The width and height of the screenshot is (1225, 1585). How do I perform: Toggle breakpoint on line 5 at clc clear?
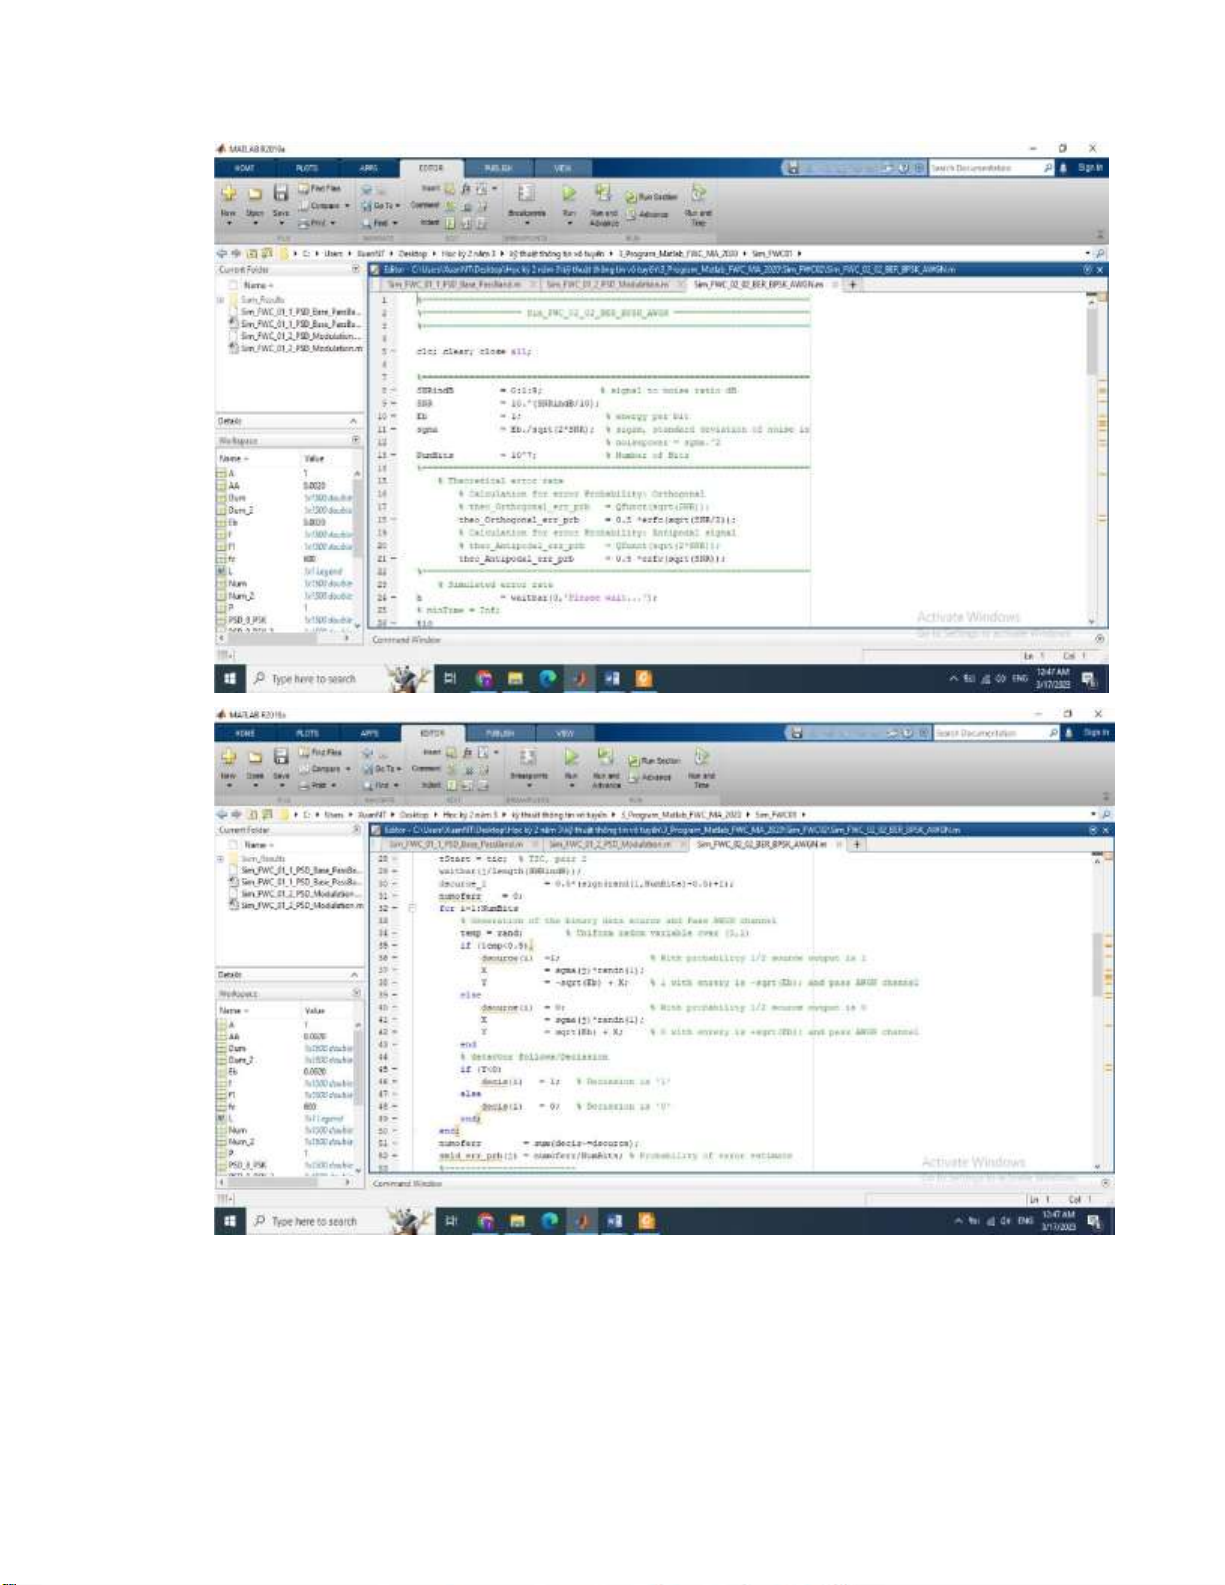point(392,352)
